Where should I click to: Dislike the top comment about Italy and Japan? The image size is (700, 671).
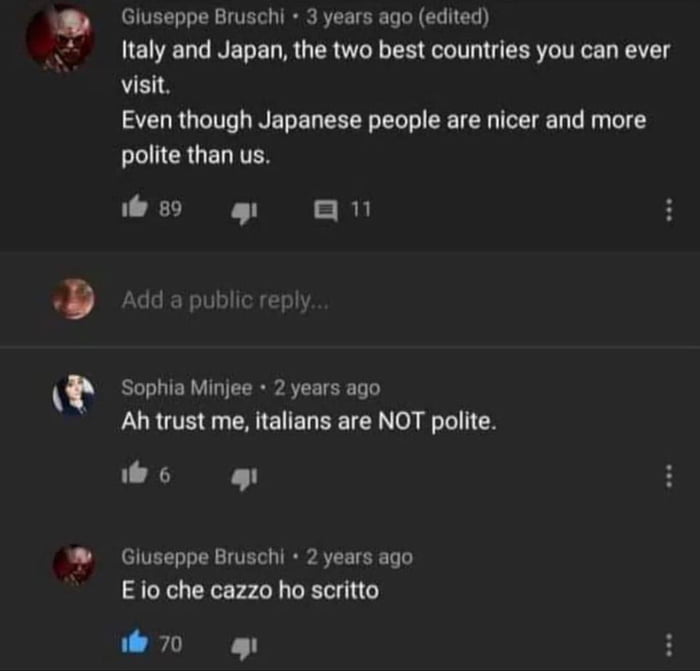[x=244, y=213]
